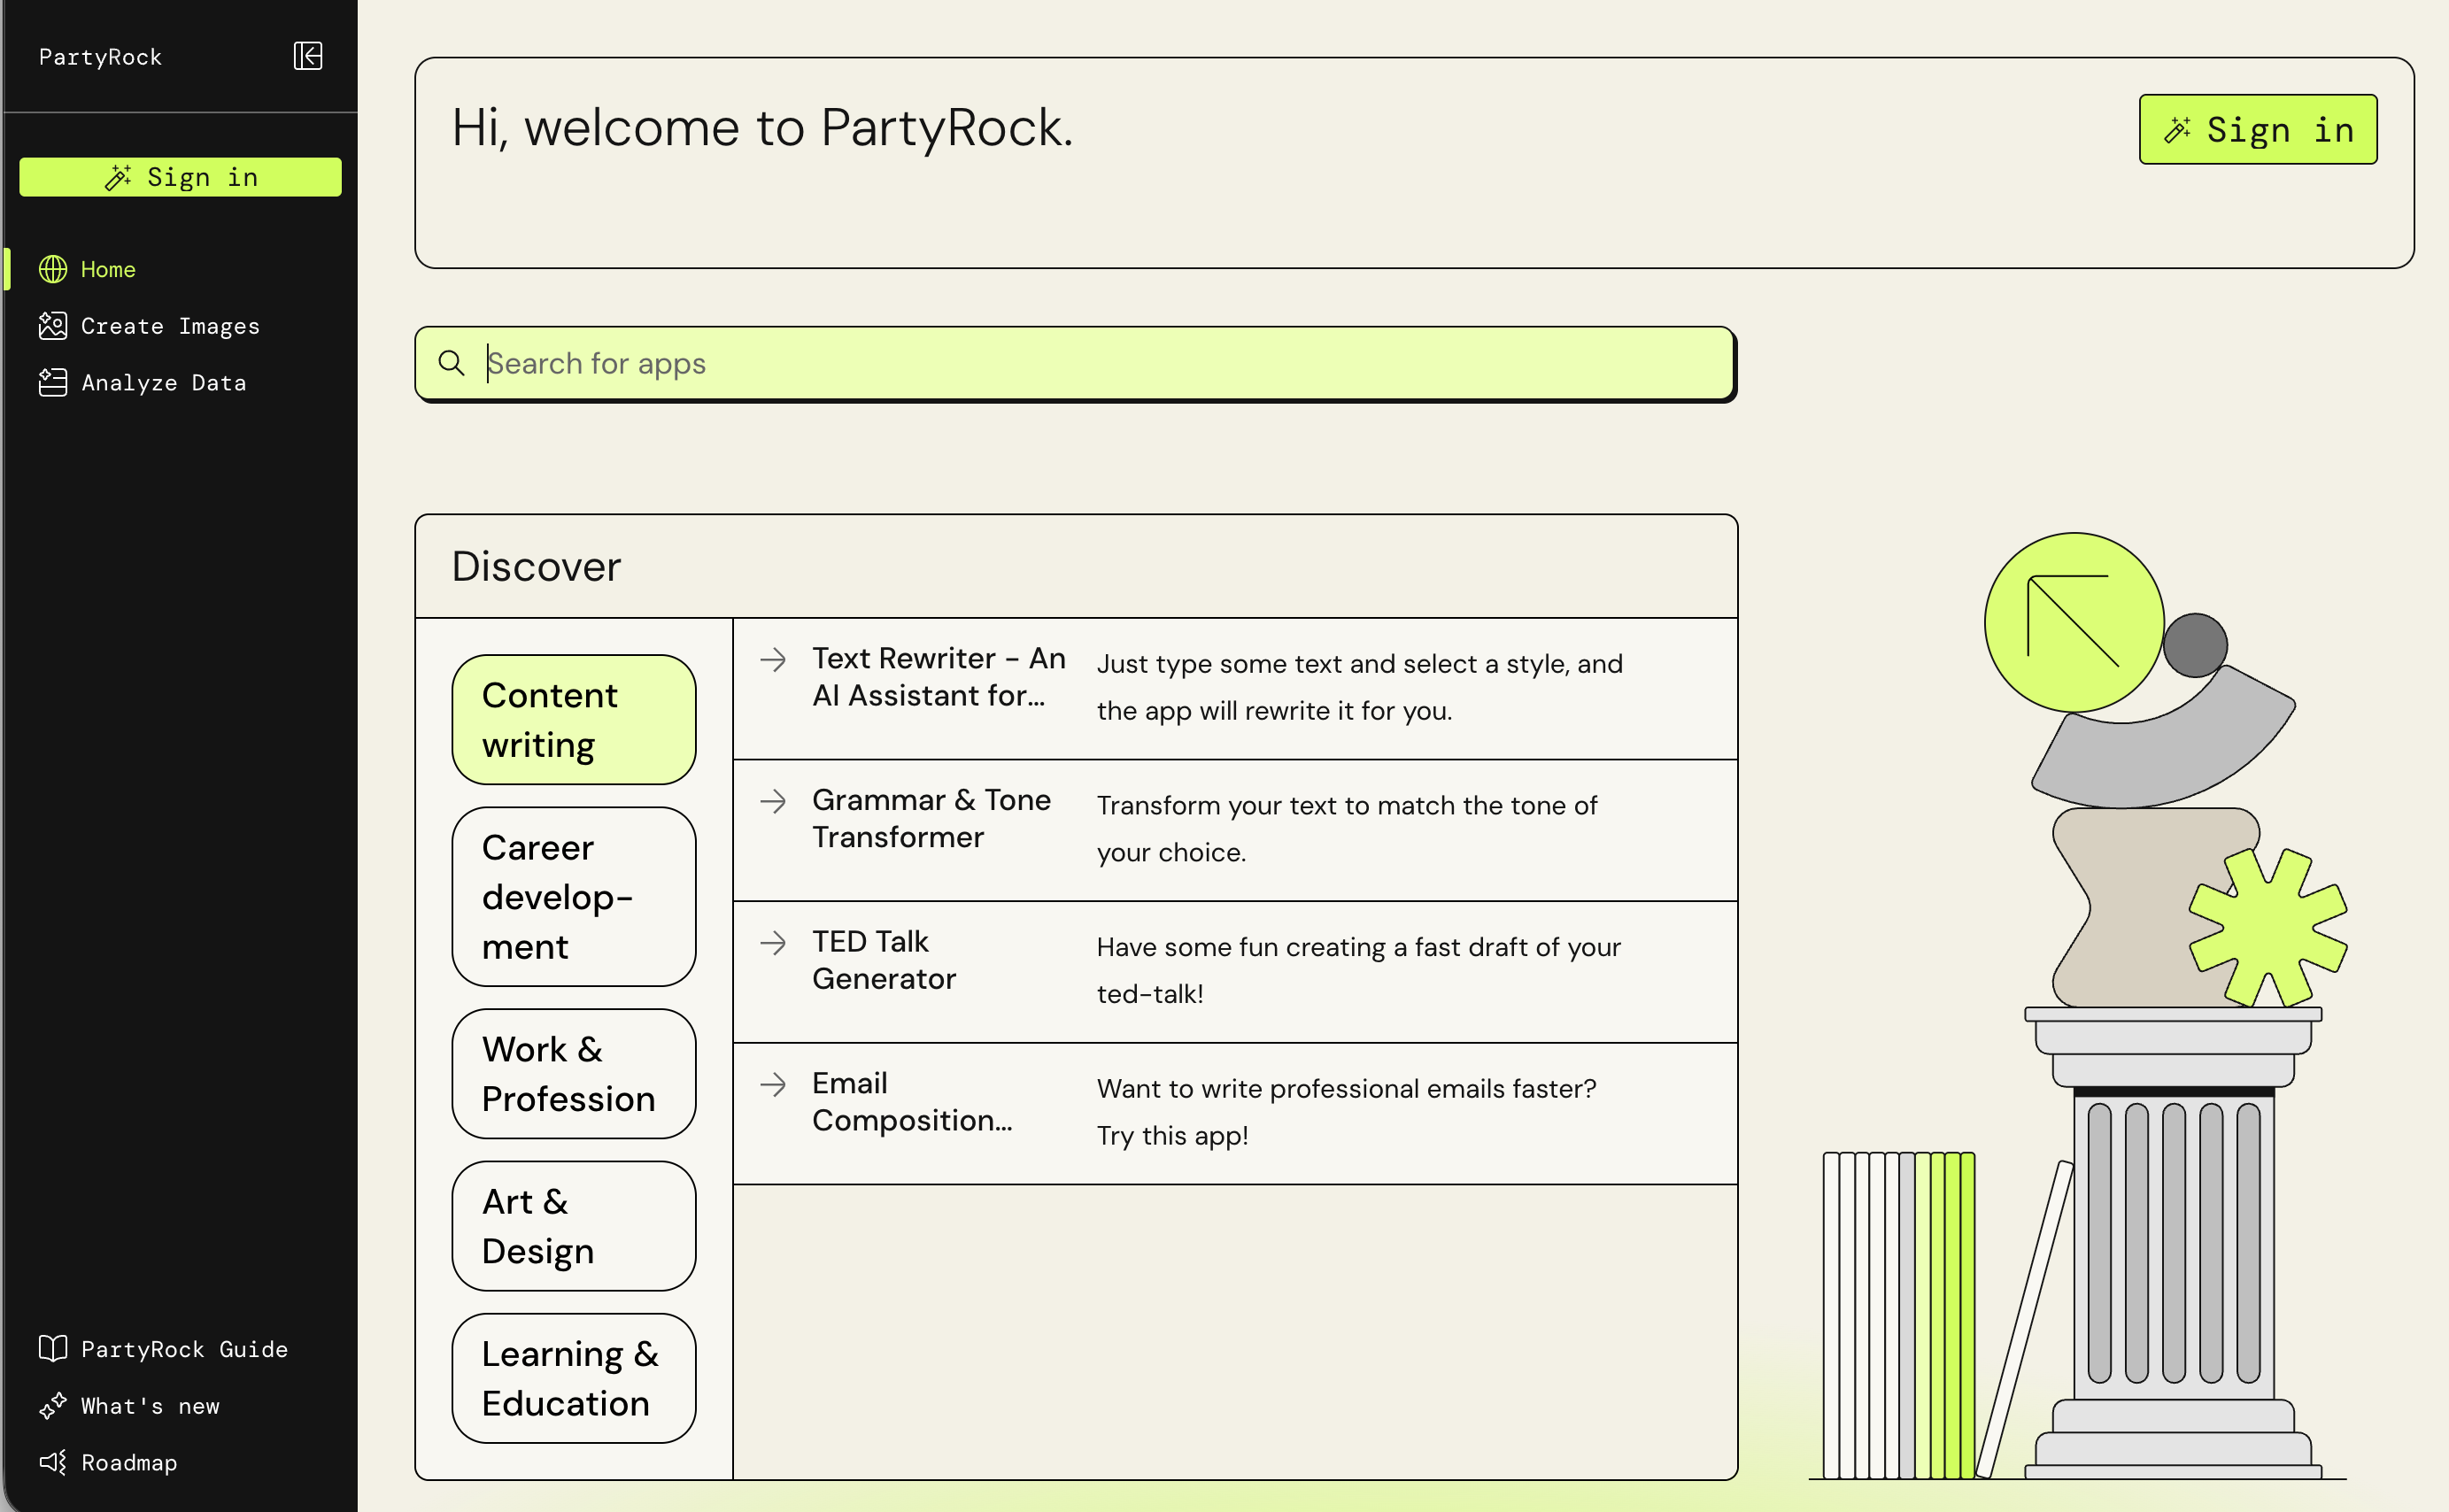The height and width of the screenshot is (1512, 2449).
Task: Click the Home globe icon
Action: point(53,269)
